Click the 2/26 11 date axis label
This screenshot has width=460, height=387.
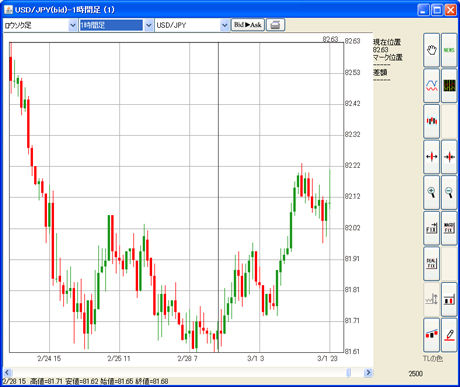click(119, 359)
